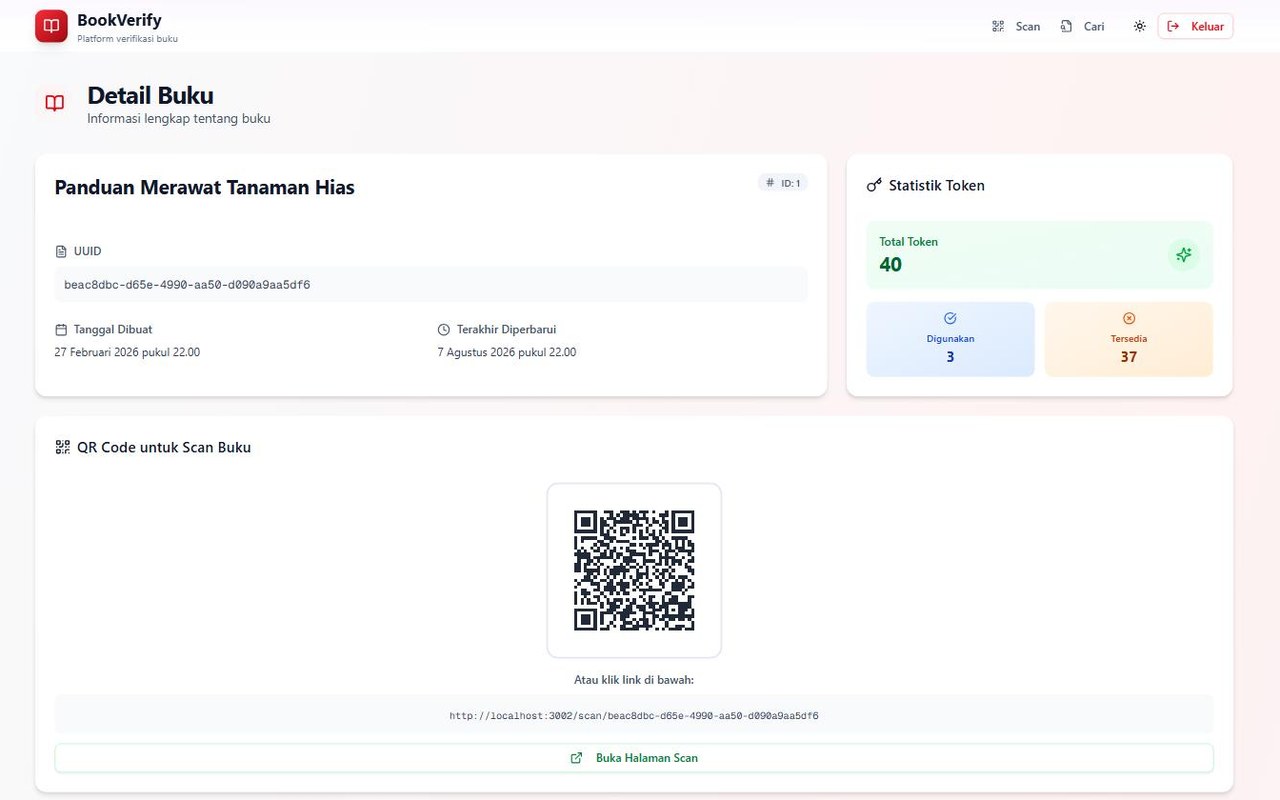Click the Tanggal Dibuat calendar icon
1280x800 pixels.
coord(61,330)
